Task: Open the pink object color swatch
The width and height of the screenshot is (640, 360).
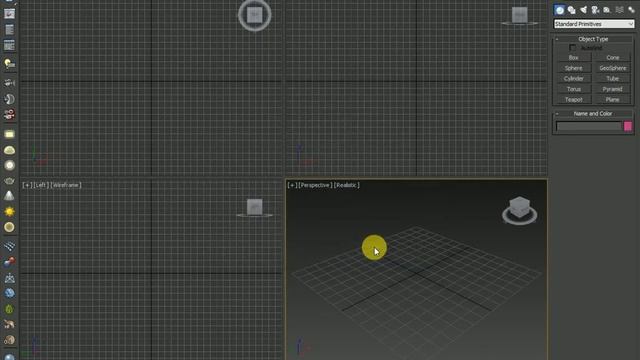Action: [628, 126]
